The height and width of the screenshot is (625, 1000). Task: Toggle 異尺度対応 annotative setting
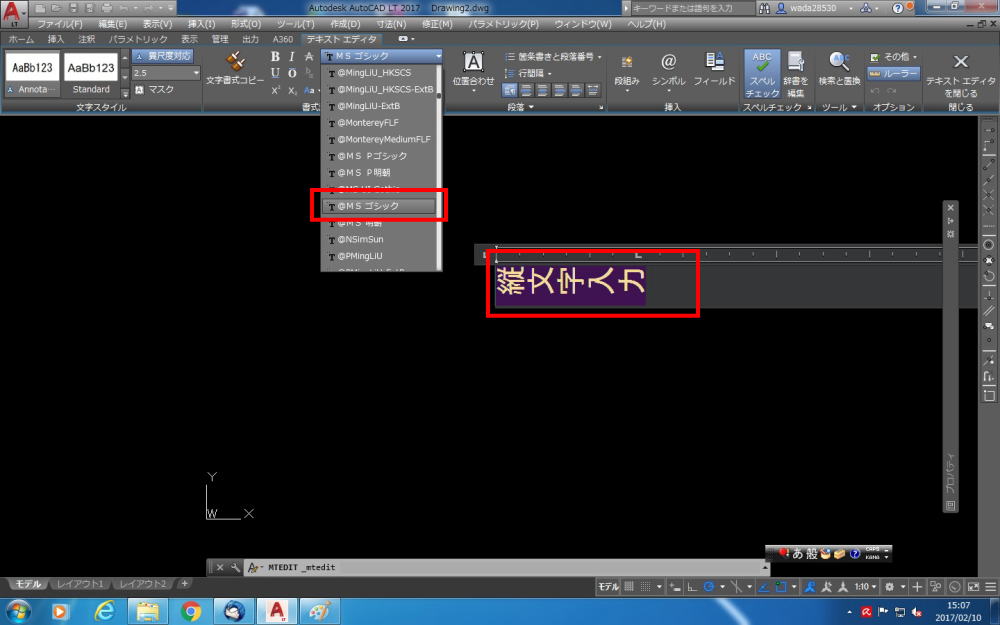tap(163, 56)
